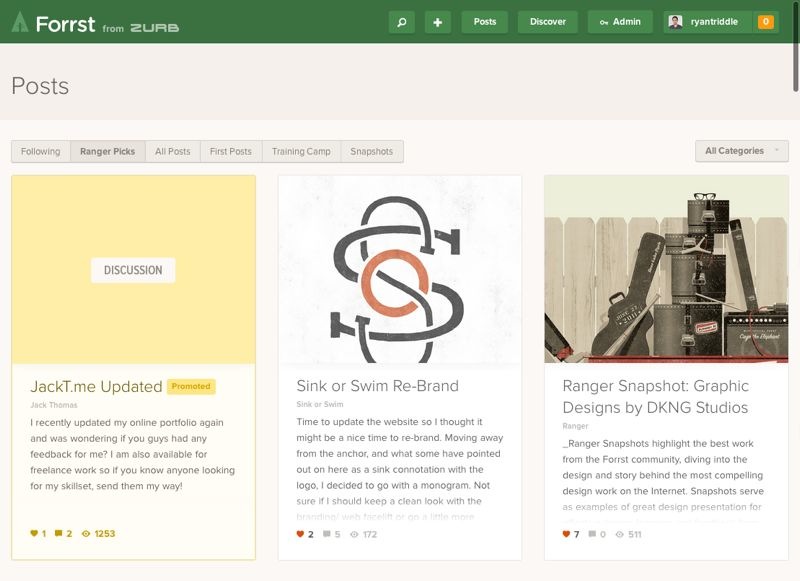Screen dimensions: 800x581
Task: Click the DISCUSSION label thumbnail
Action: (x=133, y=270)
